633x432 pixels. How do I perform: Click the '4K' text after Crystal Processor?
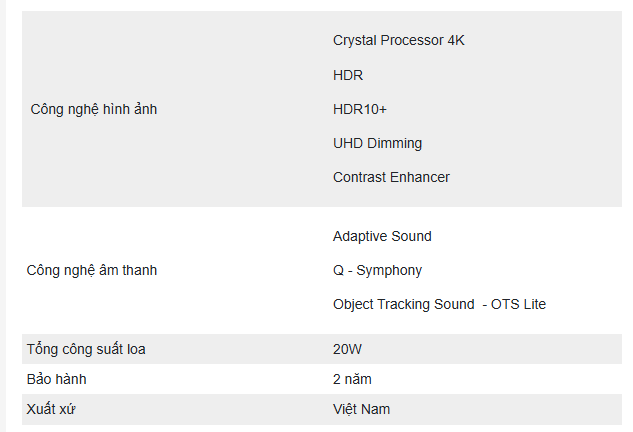[x=456, y=41]
